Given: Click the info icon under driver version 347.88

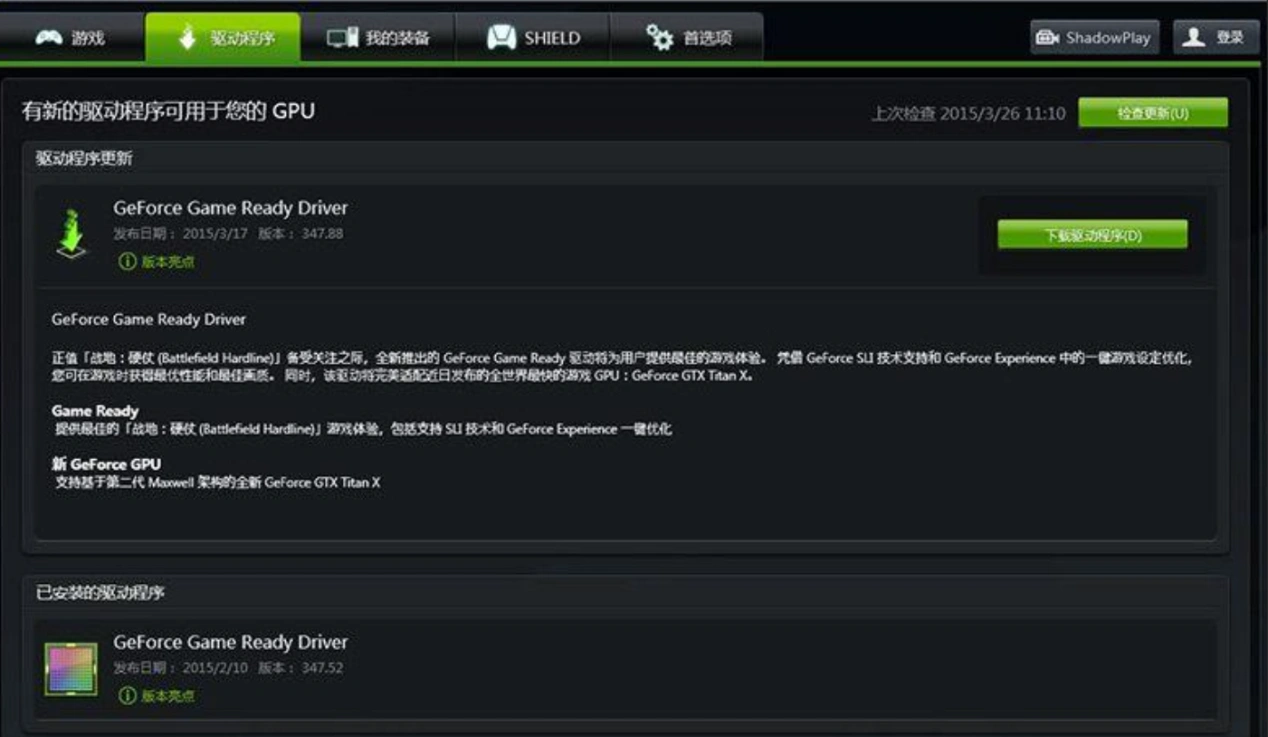Looking at the screenshot, I should tap(127, 262).
